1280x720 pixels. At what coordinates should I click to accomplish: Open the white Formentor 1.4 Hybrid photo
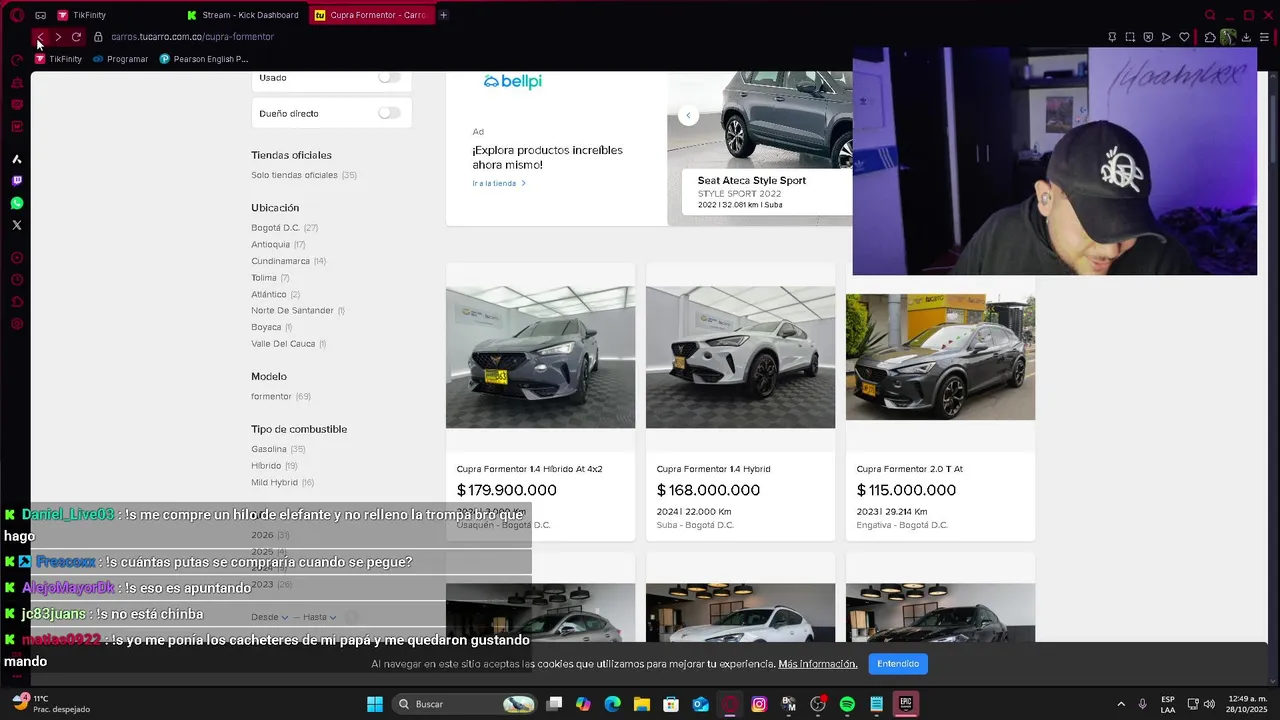(x=740, y=357)
